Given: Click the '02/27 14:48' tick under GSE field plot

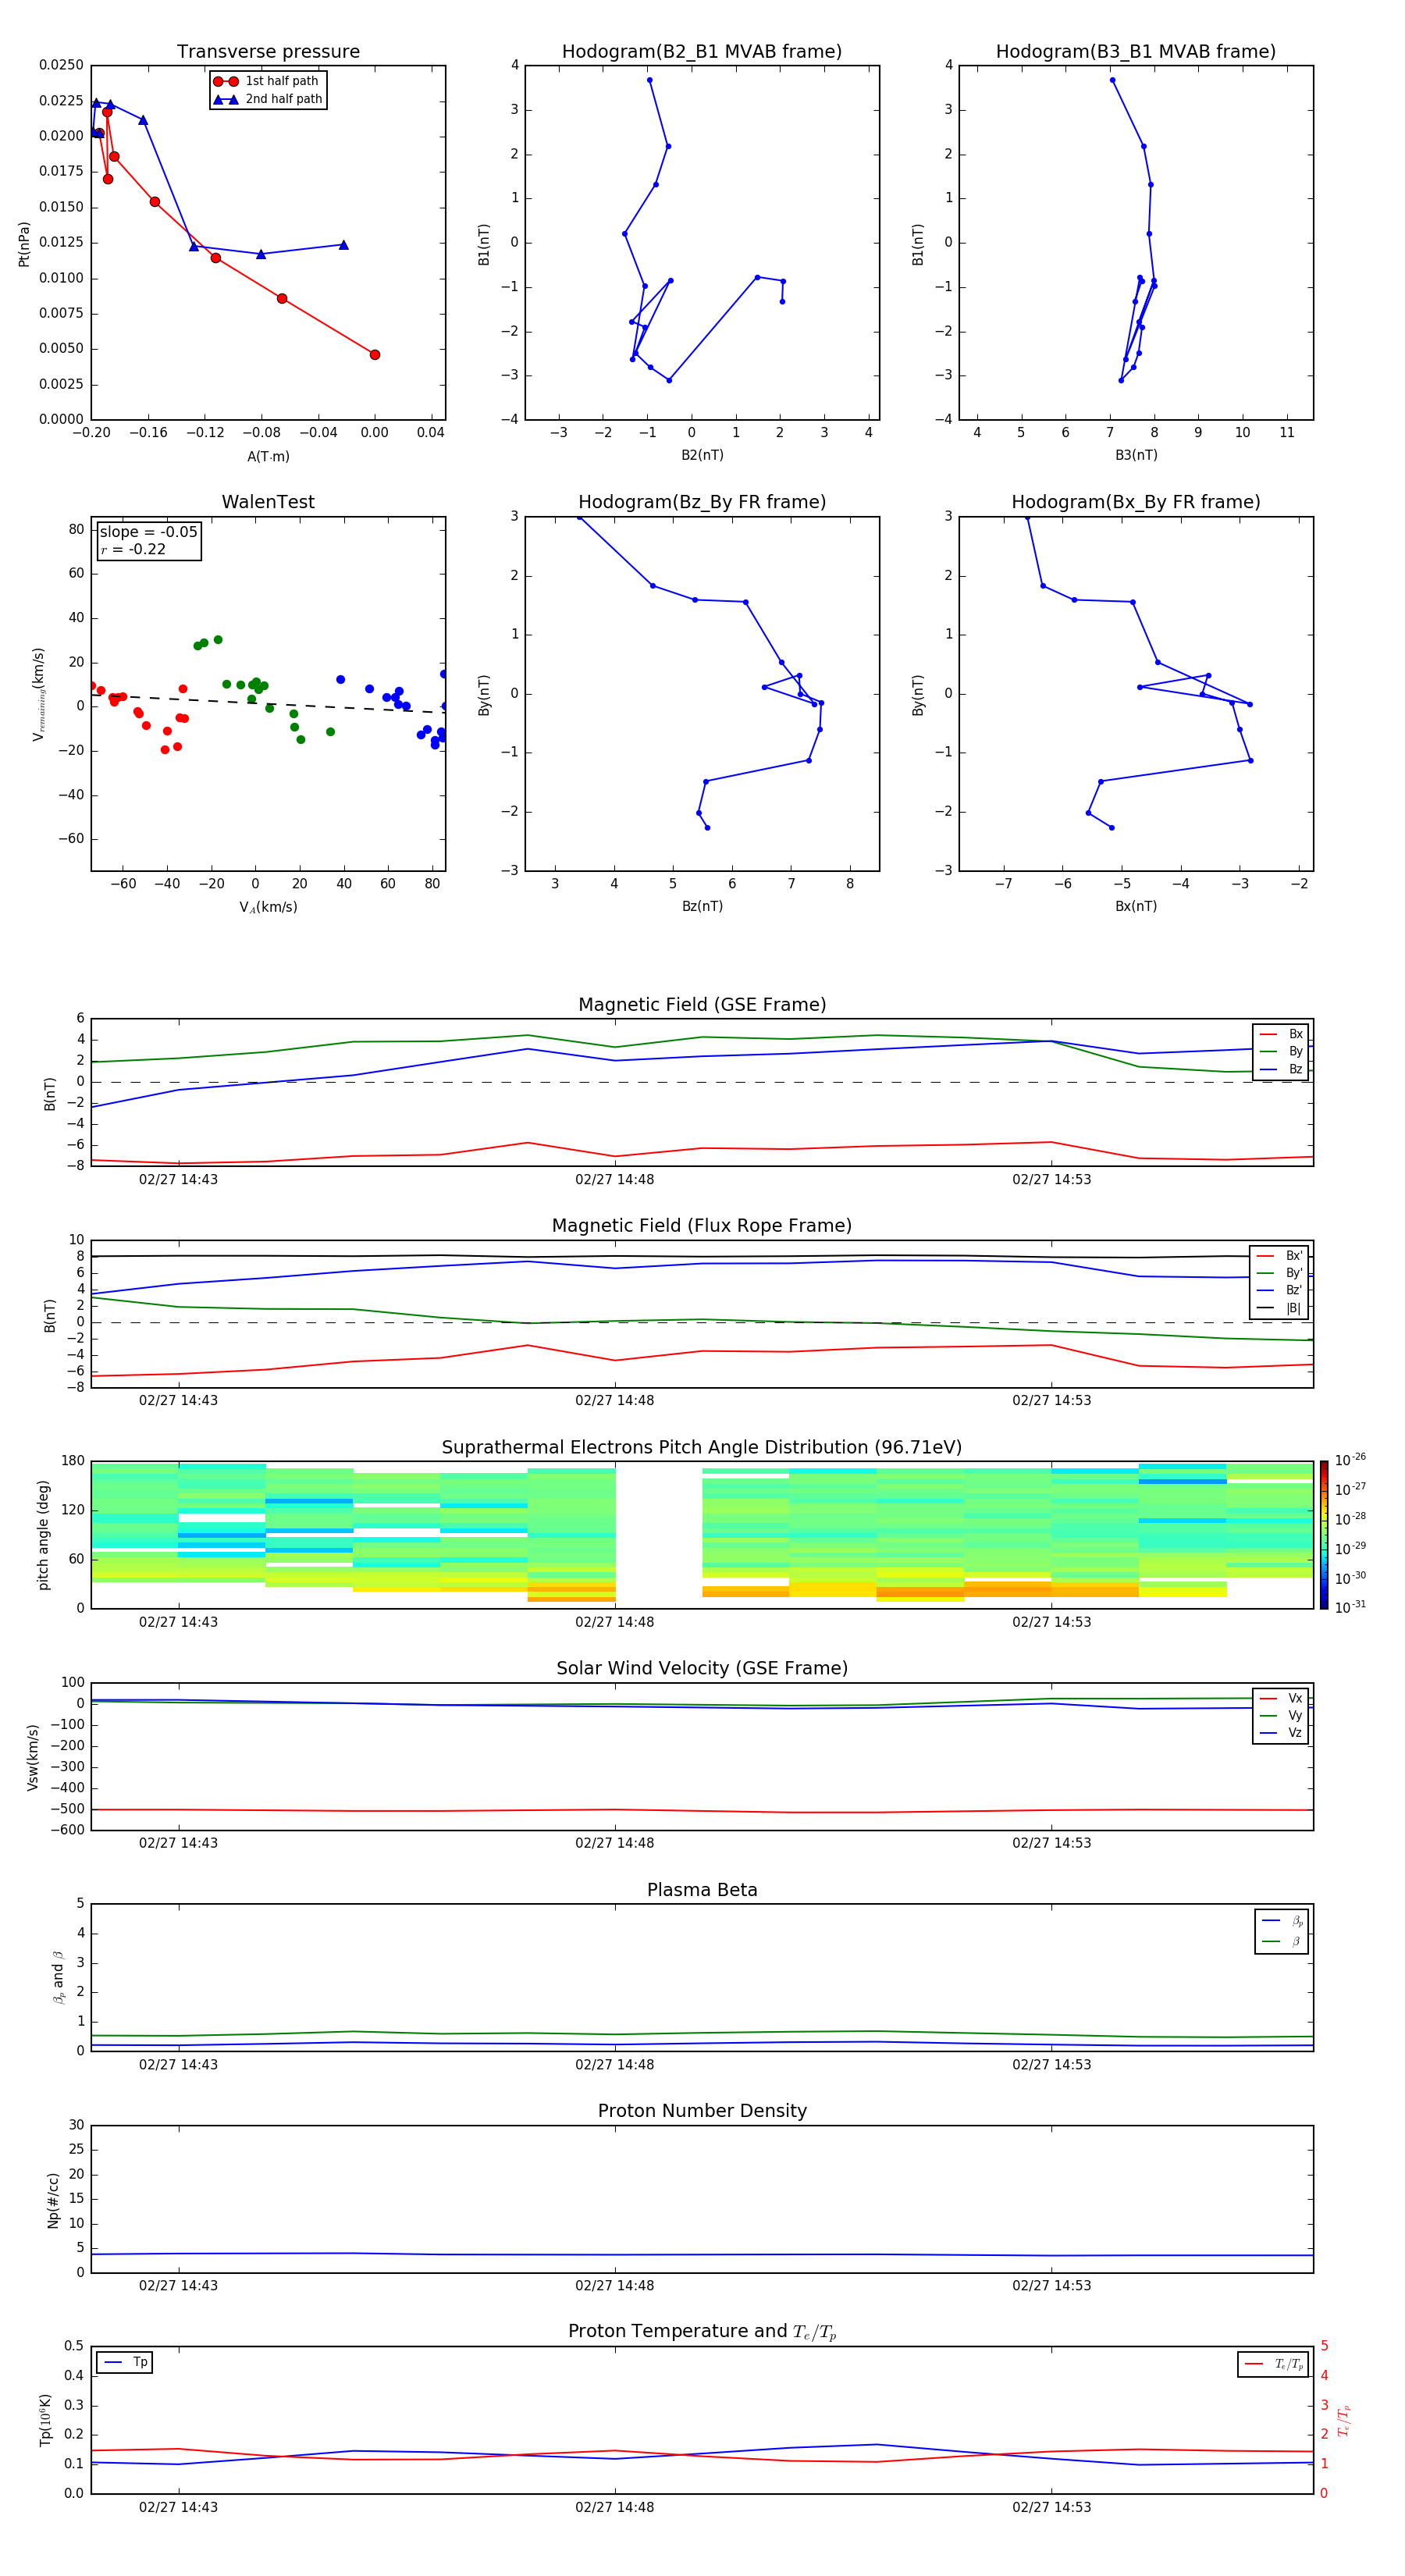Looking at the screenshot, I should point(614,1180).
